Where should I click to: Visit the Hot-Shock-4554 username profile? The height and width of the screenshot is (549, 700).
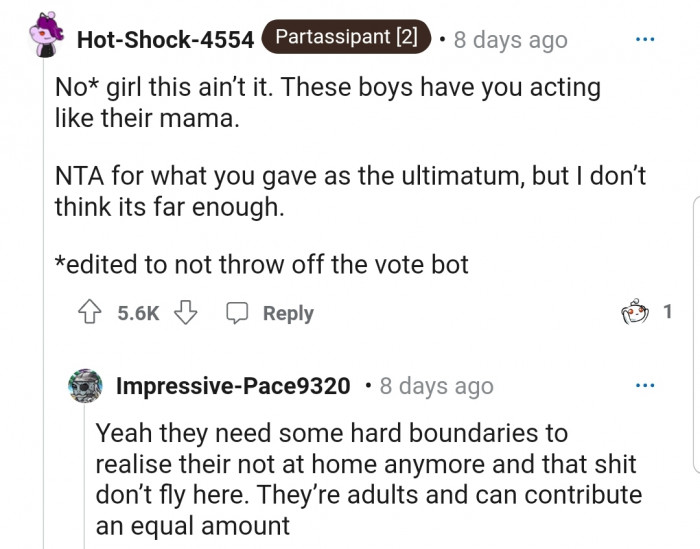point(165,40)
